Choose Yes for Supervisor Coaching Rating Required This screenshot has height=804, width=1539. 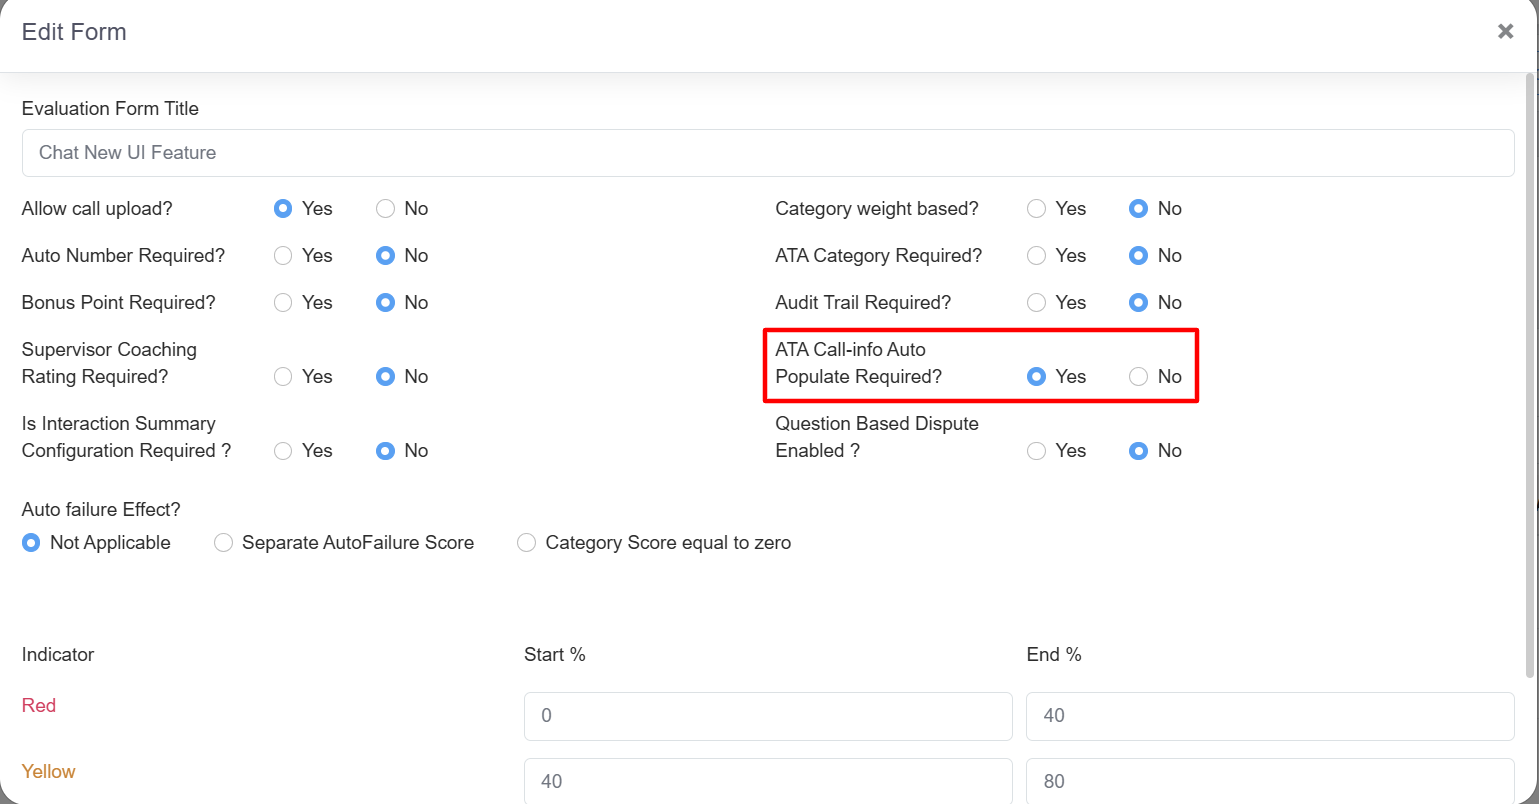click(x=284, y=377)
